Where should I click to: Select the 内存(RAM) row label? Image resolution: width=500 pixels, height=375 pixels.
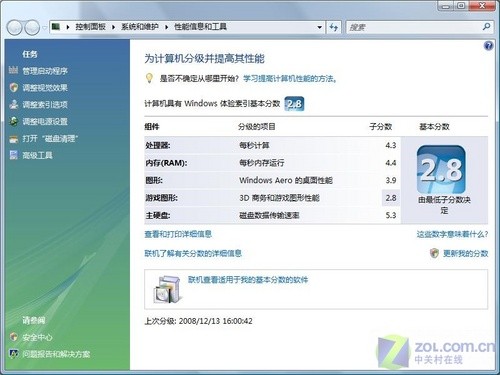(166, 163)
